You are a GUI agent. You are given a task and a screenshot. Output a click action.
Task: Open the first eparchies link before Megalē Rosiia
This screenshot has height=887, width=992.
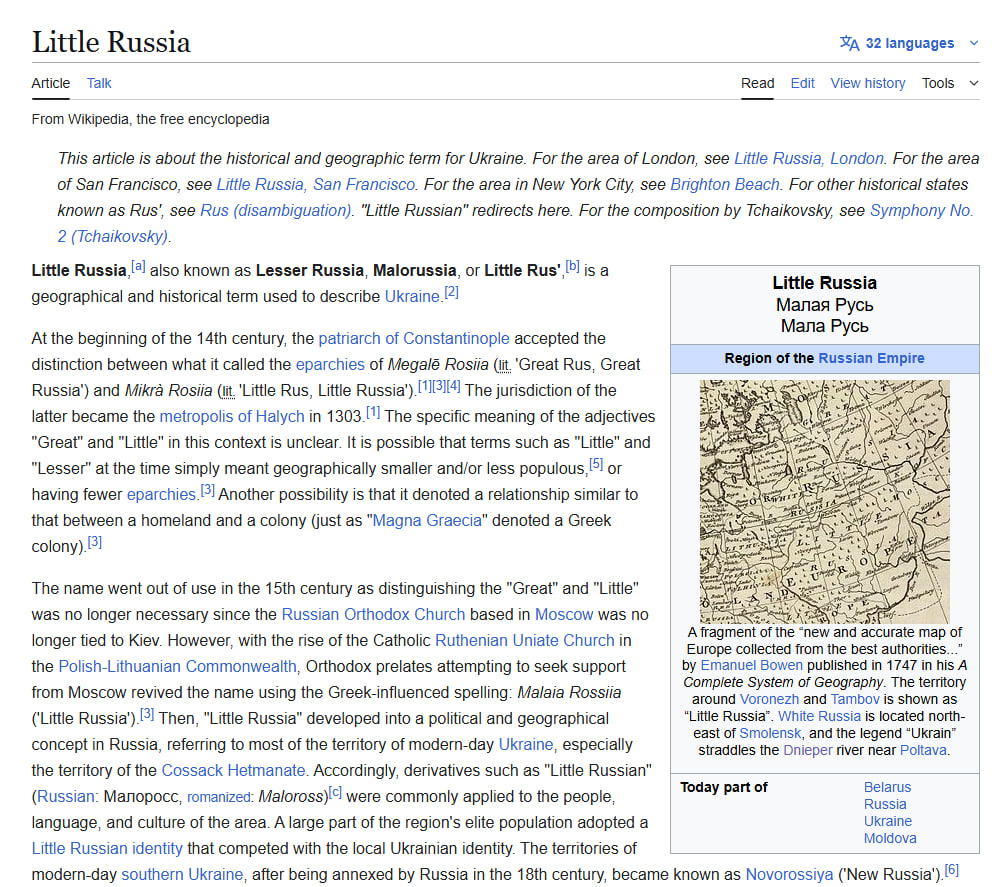[x=330, y=364]
